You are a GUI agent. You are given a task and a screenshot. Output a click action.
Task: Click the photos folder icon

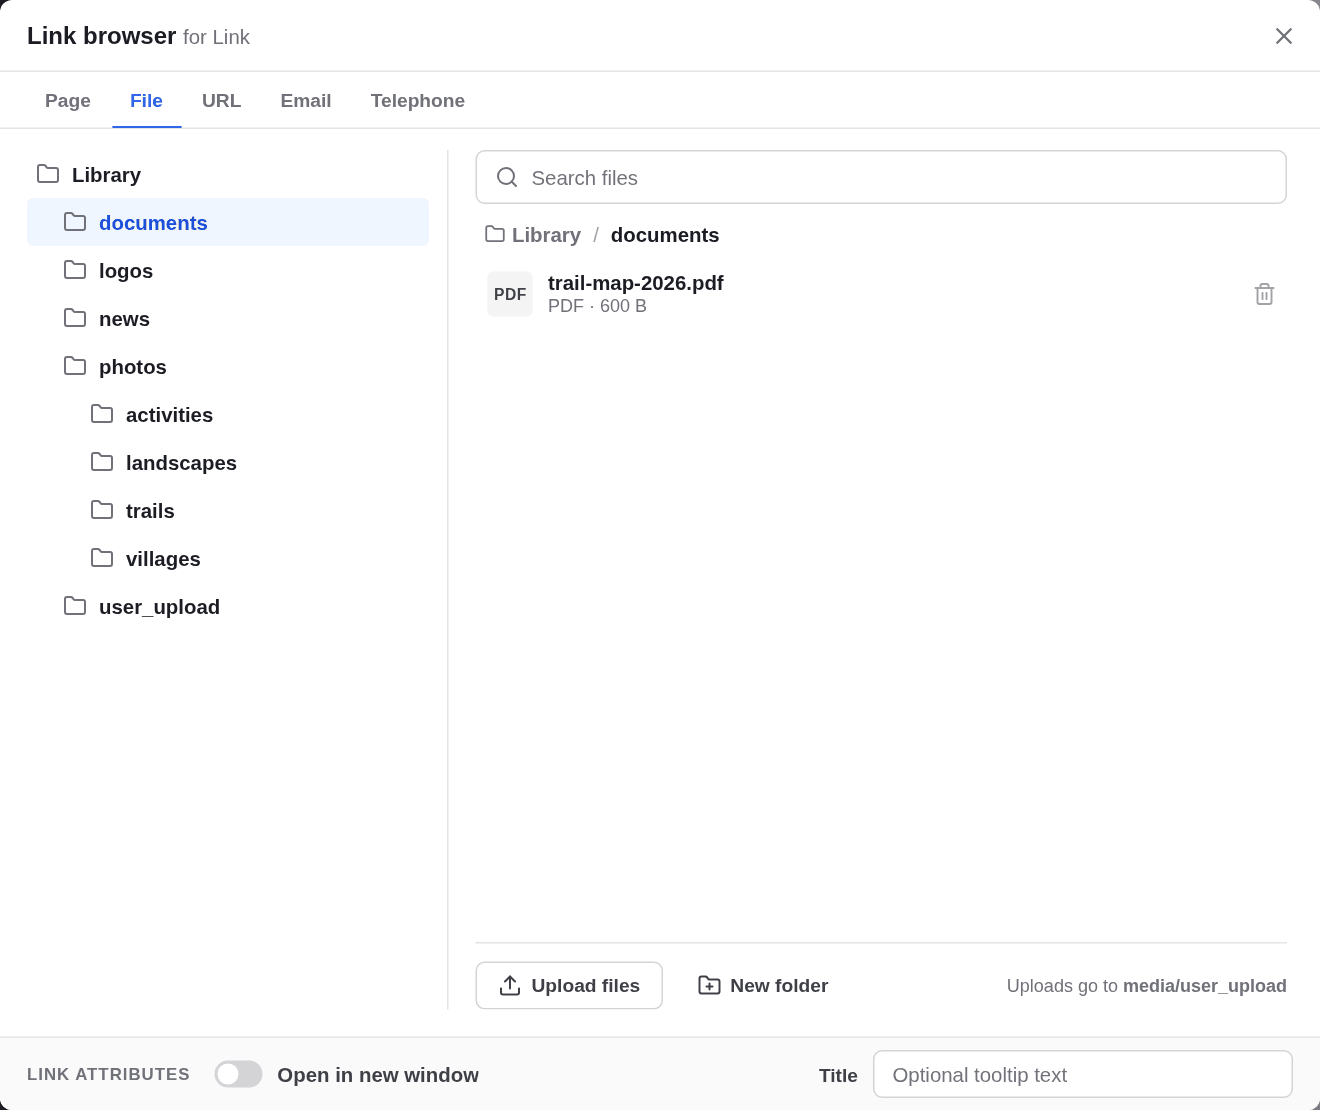(x=75, y=366)
